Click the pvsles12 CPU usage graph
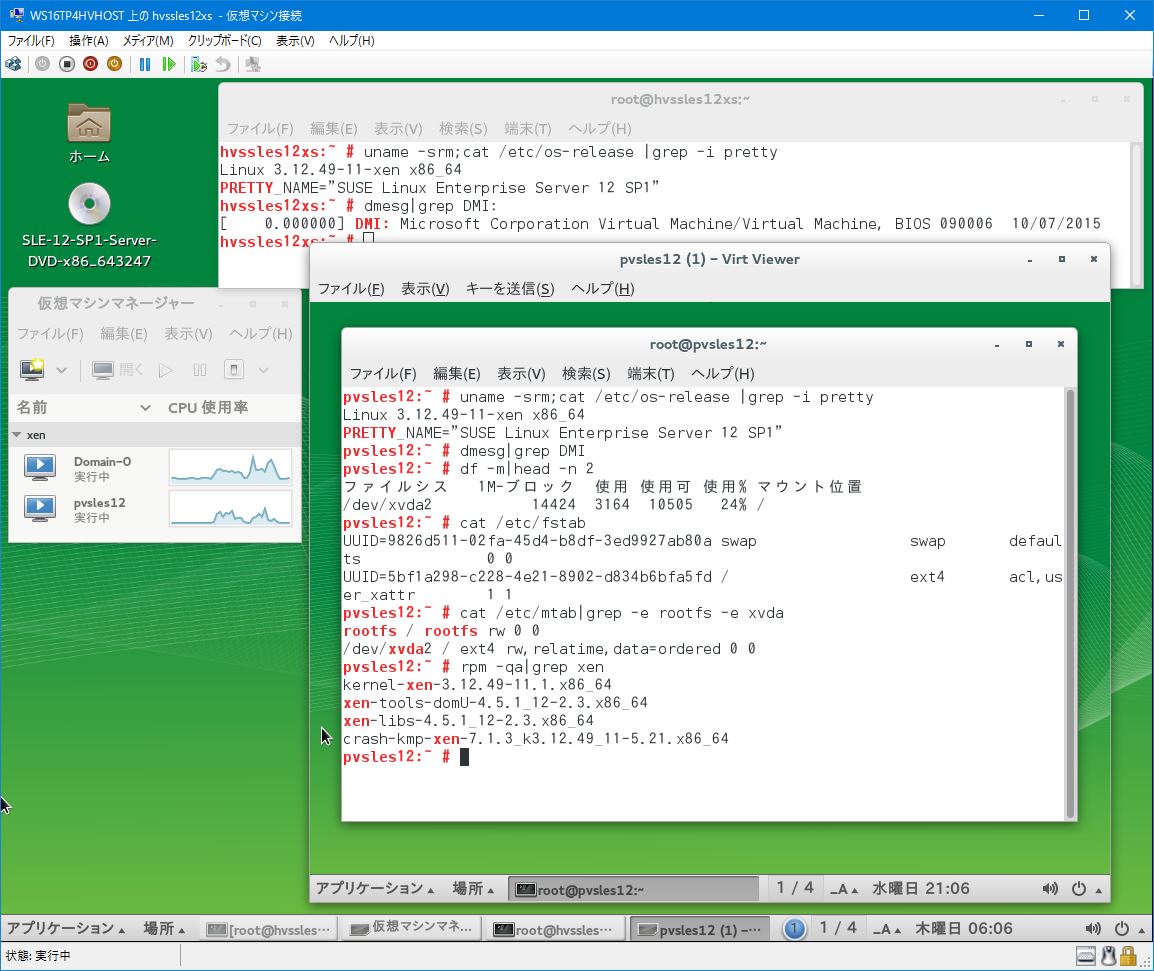The width and height of the screenshot is (1154, 971). click(x=230, y=509)
